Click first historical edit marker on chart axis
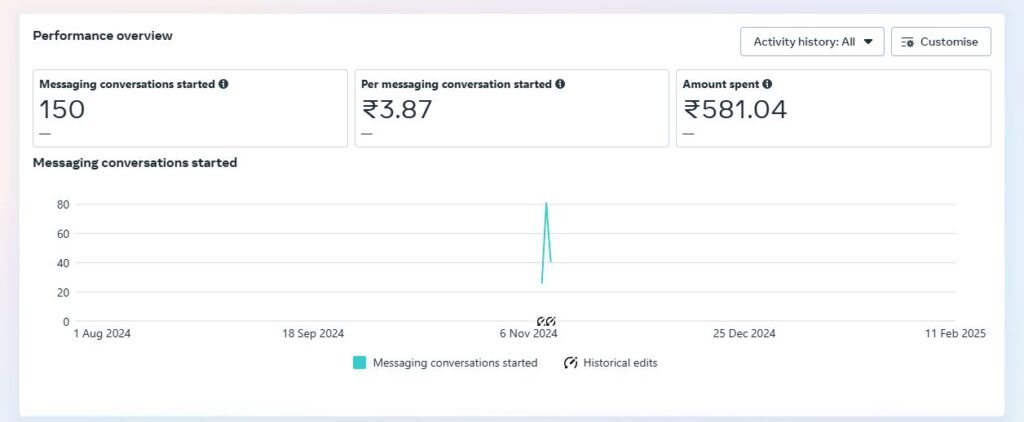 click(541, 321)
